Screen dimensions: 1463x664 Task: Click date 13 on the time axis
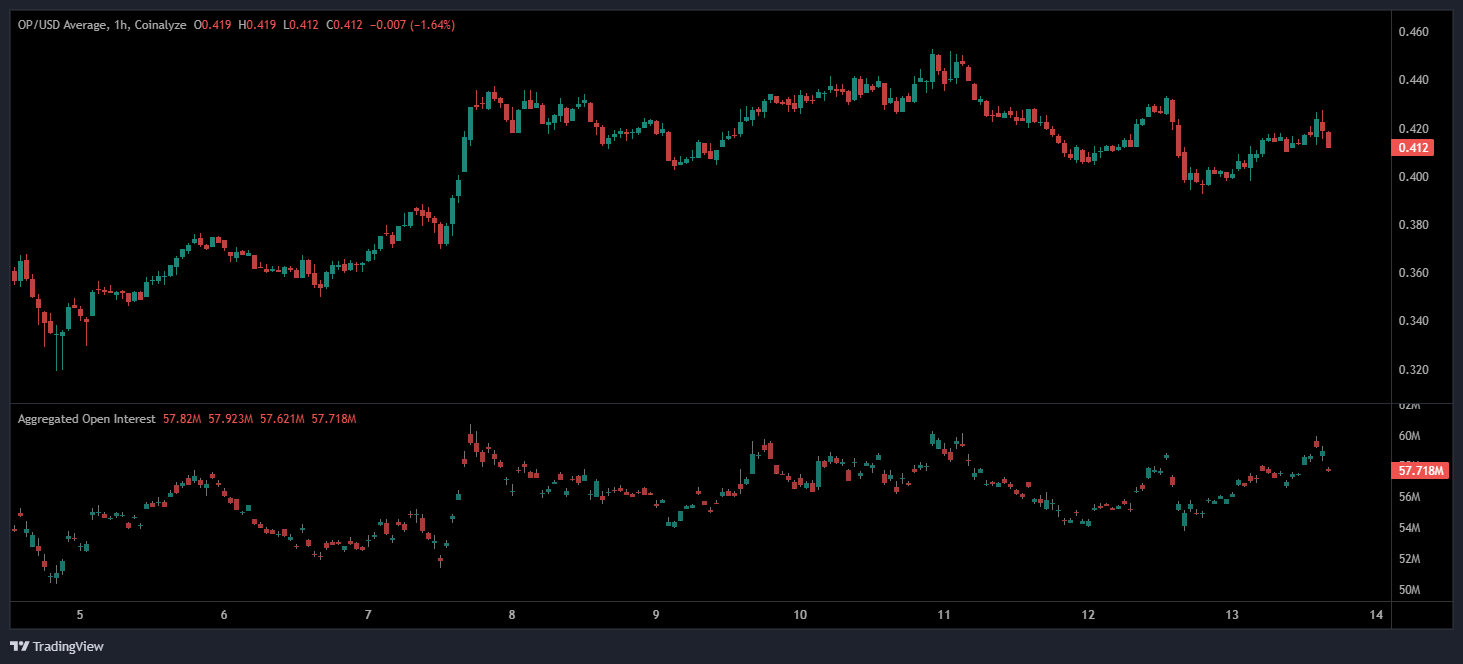point(1232,615)
